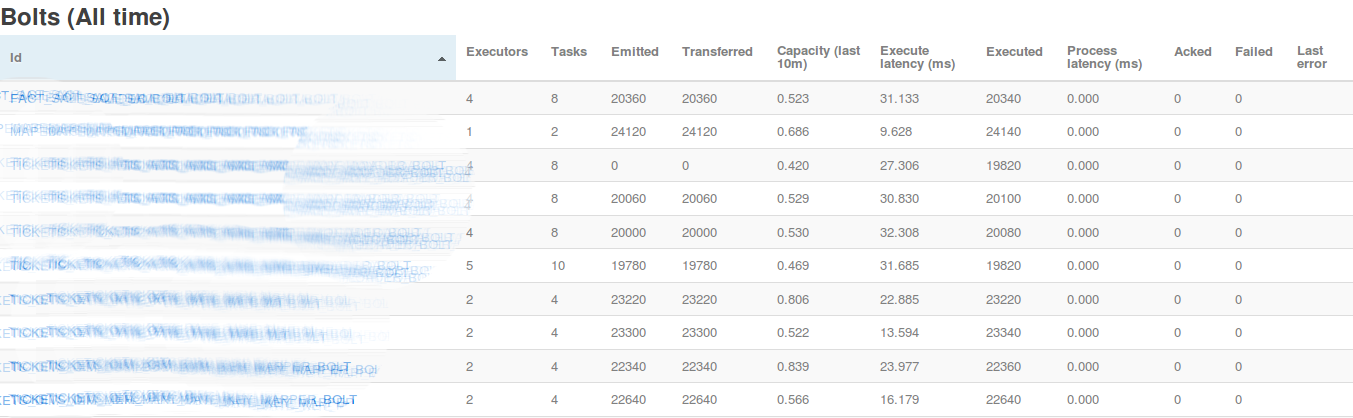The height and width of the screenshot is (418, 1353).
Task: Sort by Transferred column header
Action: click(x=717, y=52)
